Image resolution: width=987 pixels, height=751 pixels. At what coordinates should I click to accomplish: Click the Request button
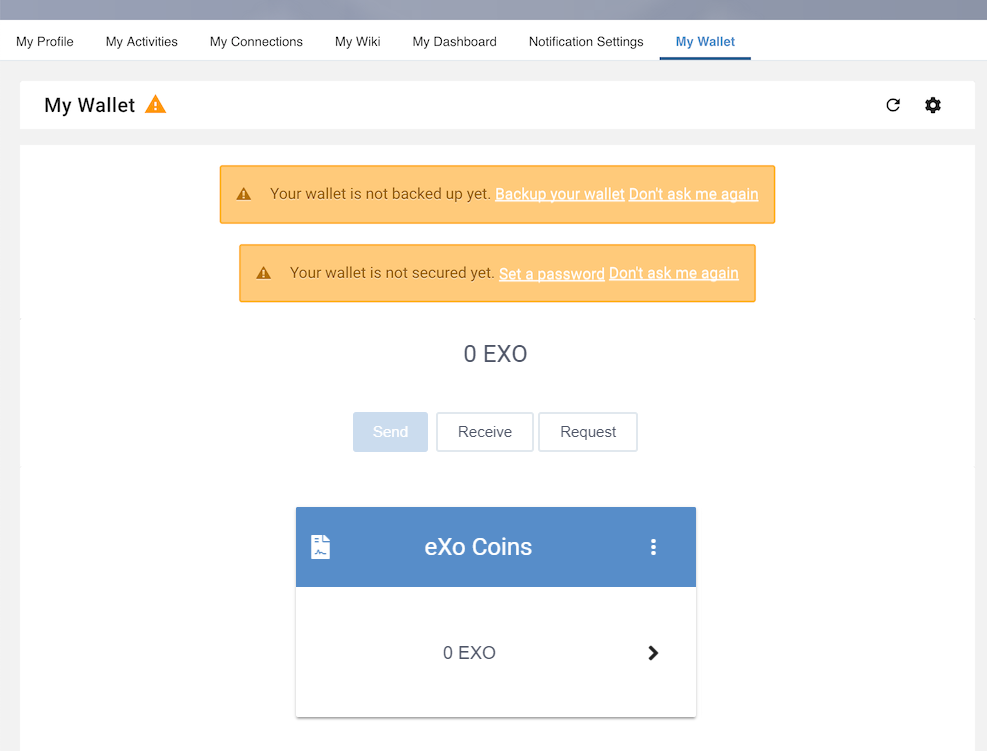pyautogui.click(x=588, y=432)
